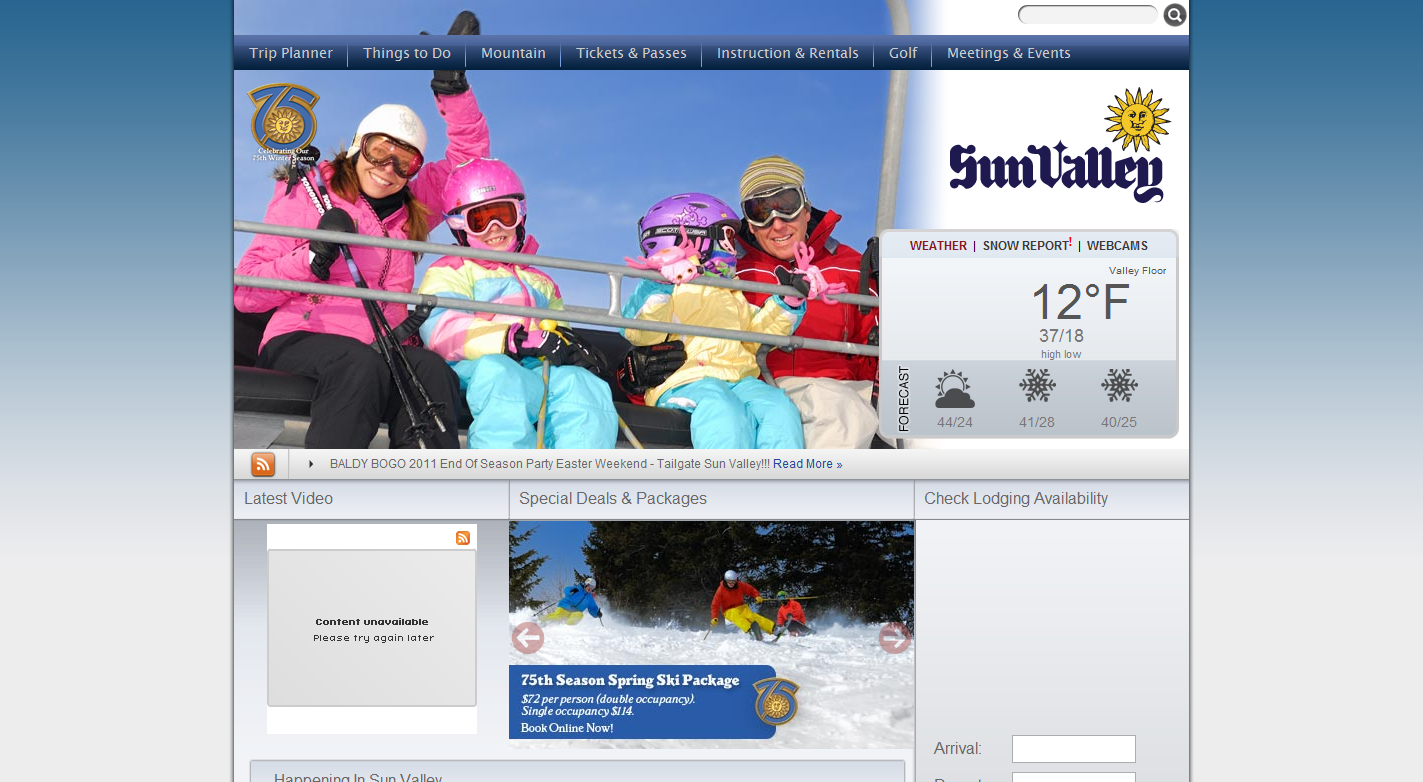Click the Valley Floor location link
The width and height of the screenshot is (1423, 782).
(1153, 271)
